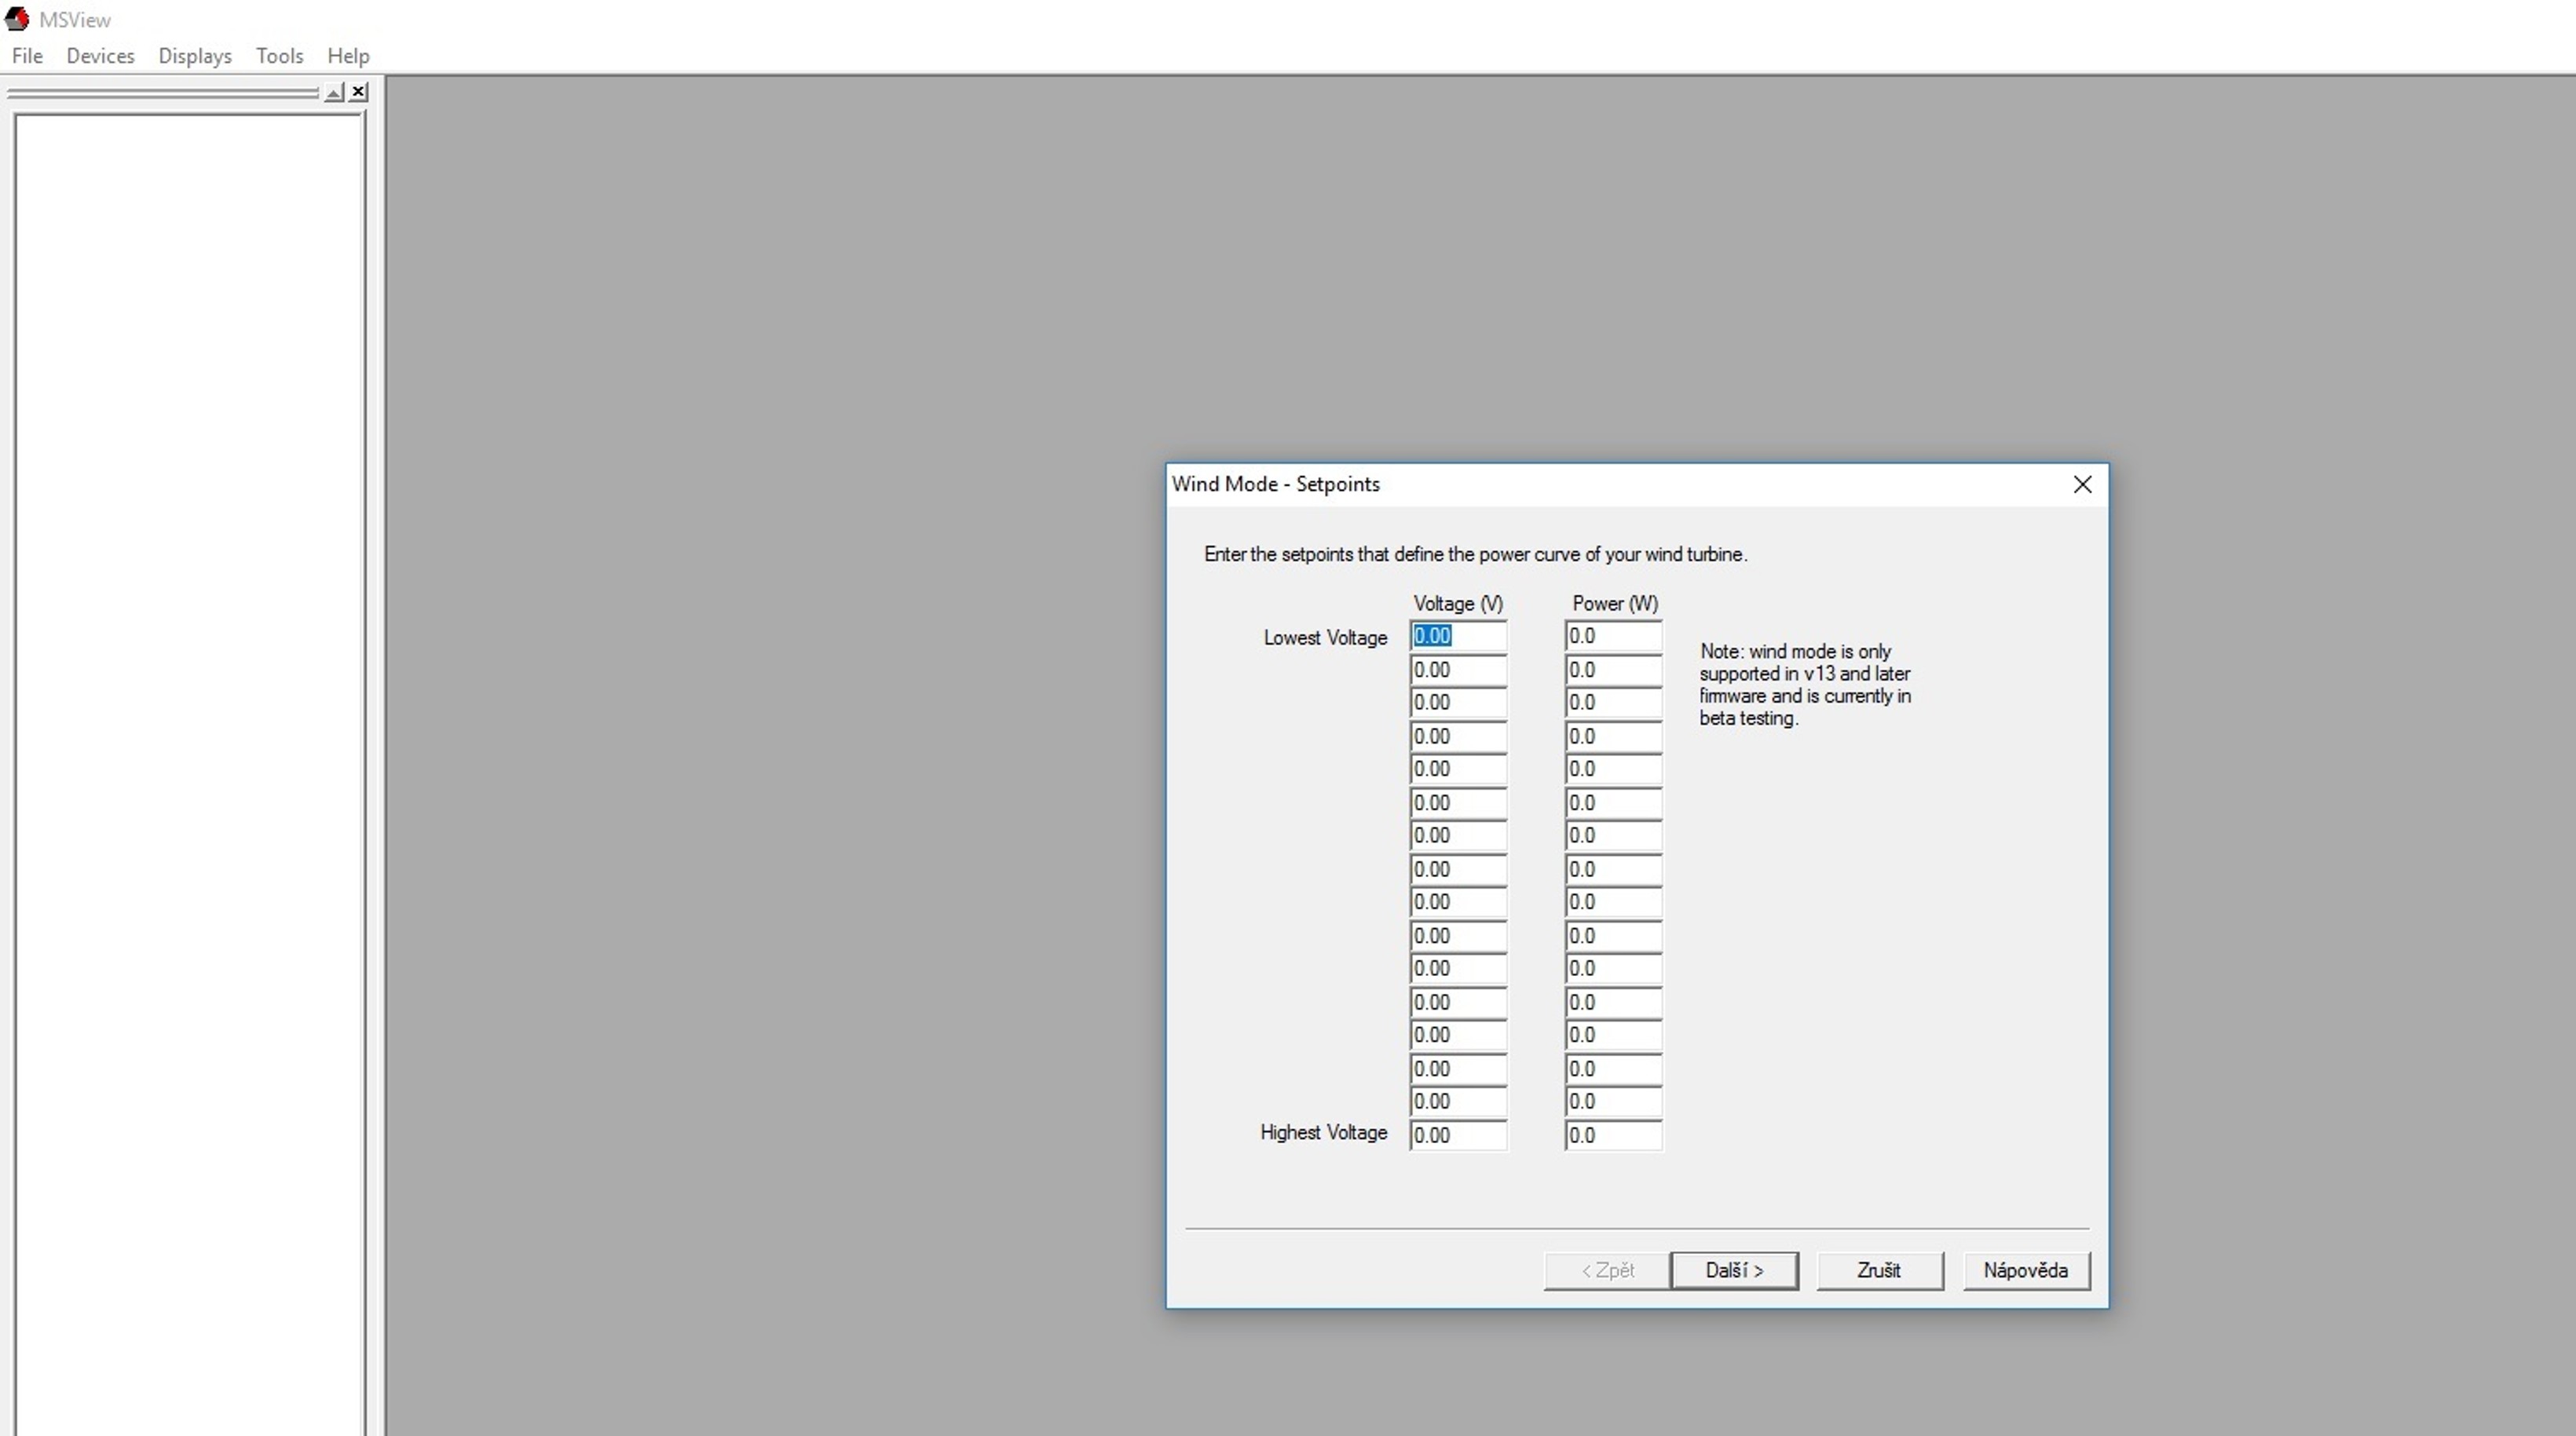Click the left panel drag gripper bar
This screenshot has height=1436, width=2576.
[x=162, y=93]
